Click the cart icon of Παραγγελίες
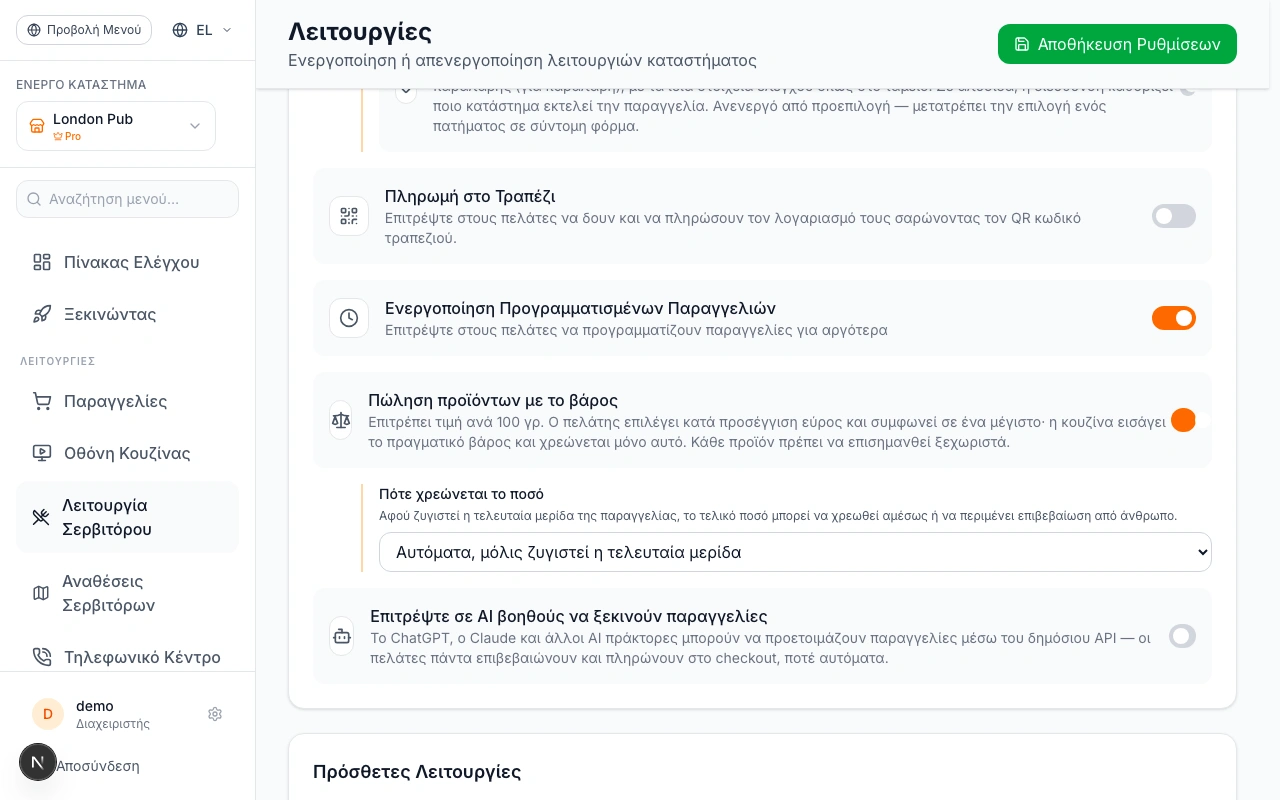The image size is (1280, 800). click(x=42, y=401)
